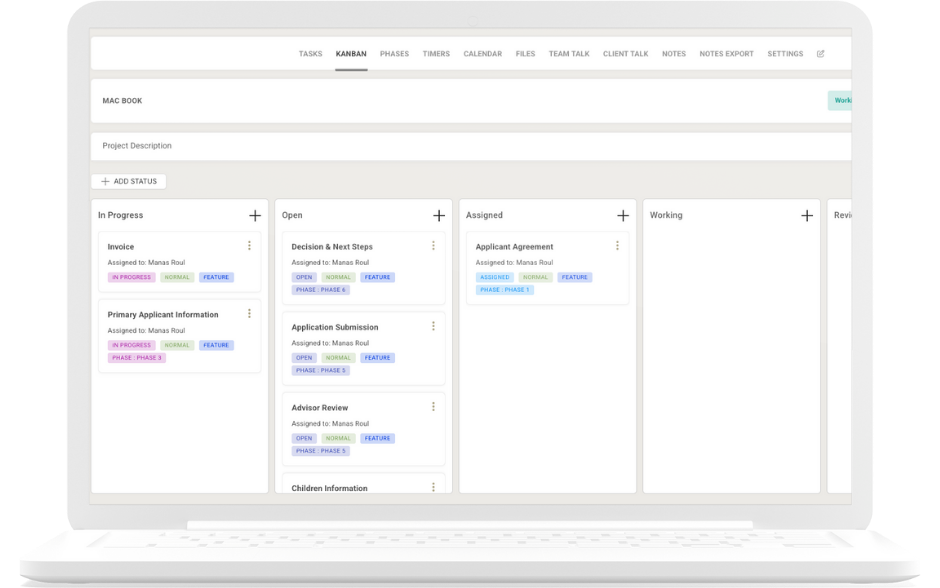Screen dimensions: 940x588
Task: Open the Children Information card
Action: pos(329,488)
